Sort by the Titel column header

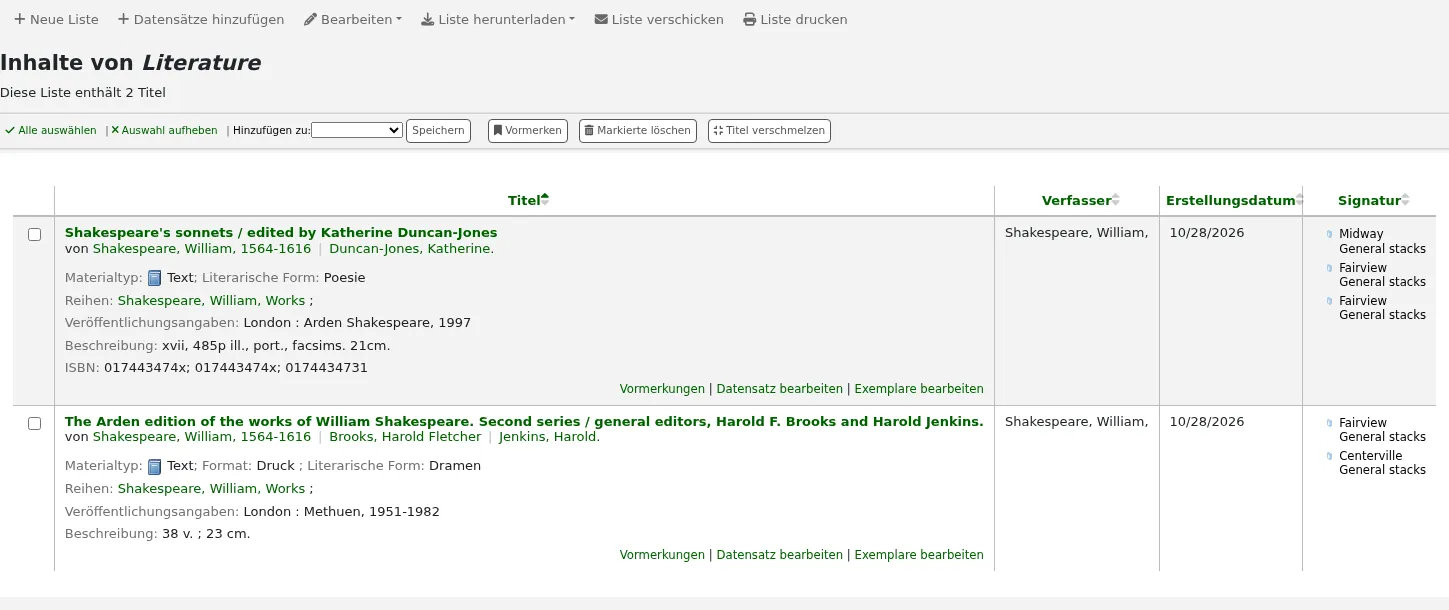[x=524, y=200]
